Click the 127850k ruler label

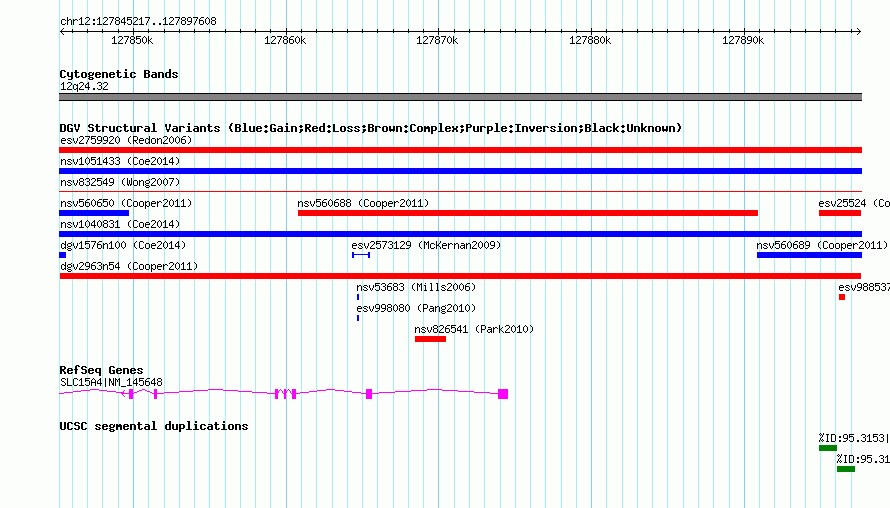pos(132,40)
